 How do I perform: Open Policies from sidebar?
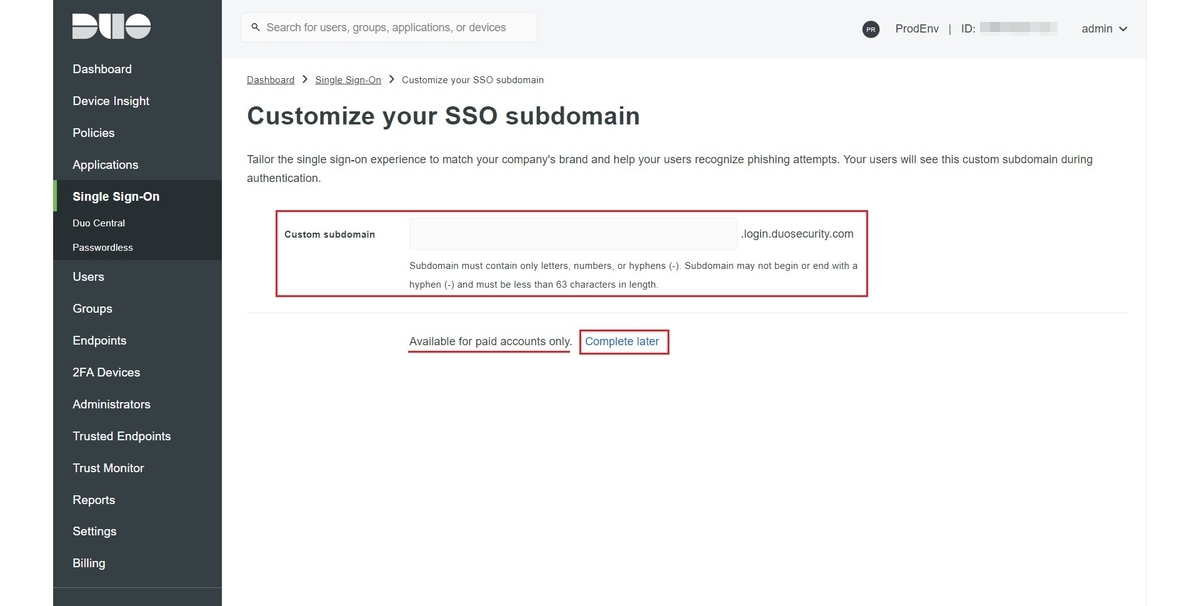pyautogui.click(x=93, y=133)
